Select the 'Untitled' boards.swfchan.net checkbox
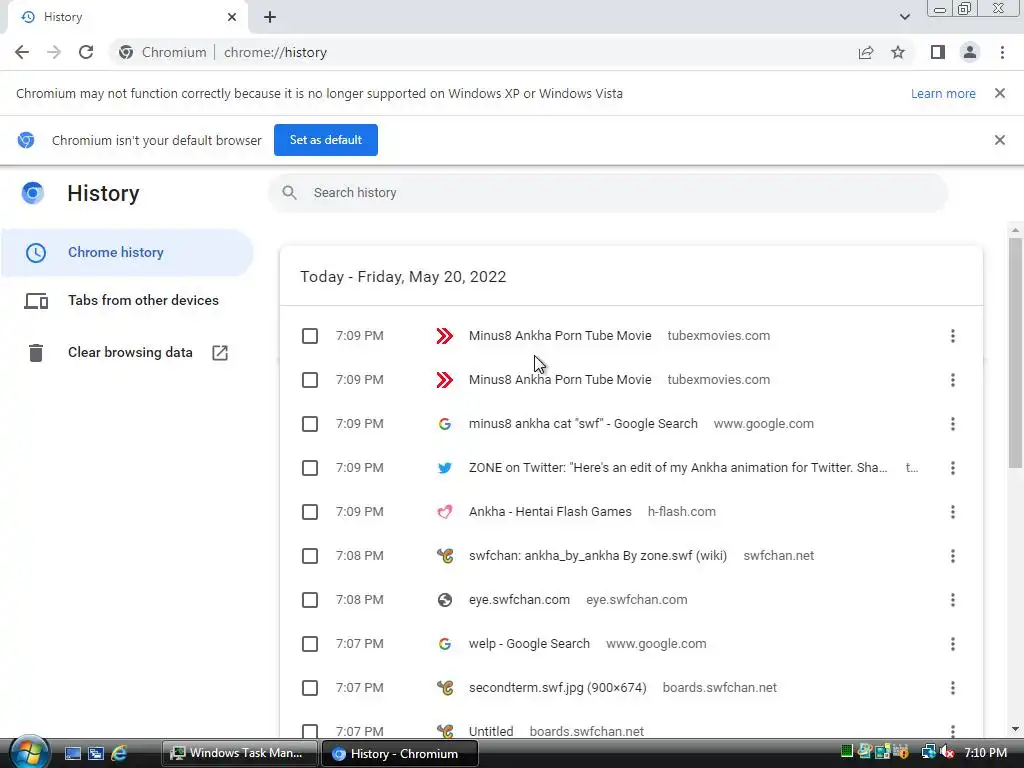This screenshot has width=1024, height=768. pos(310,731)
